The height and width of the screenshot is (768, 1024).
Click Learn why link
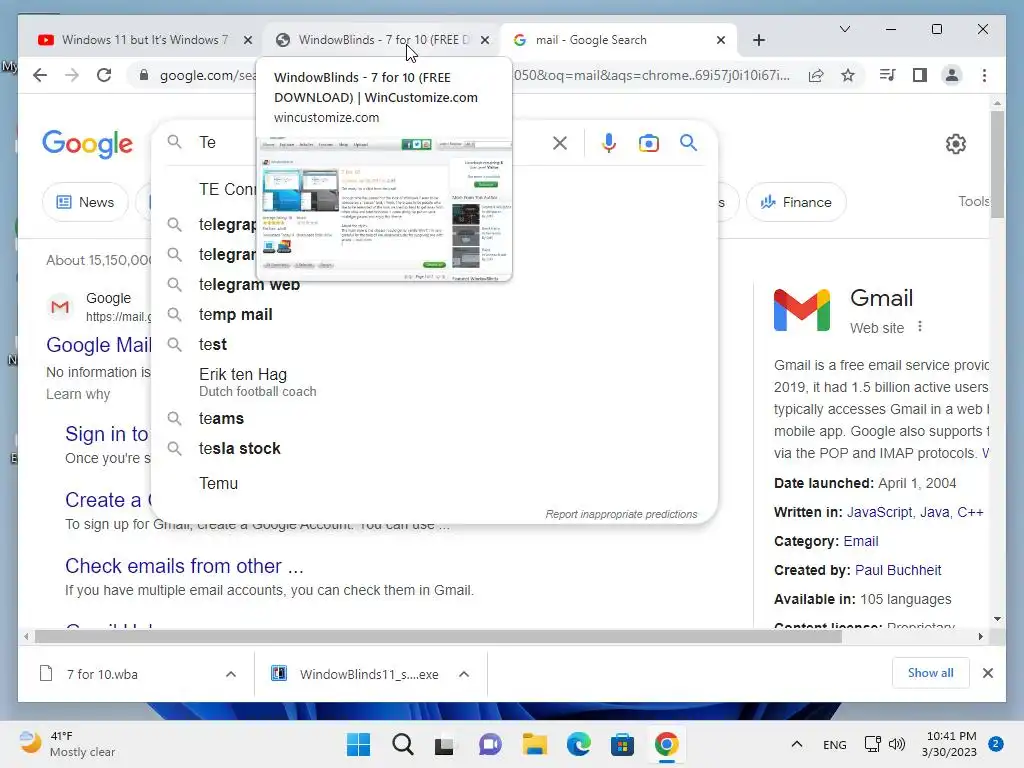(x=78, y=394)
